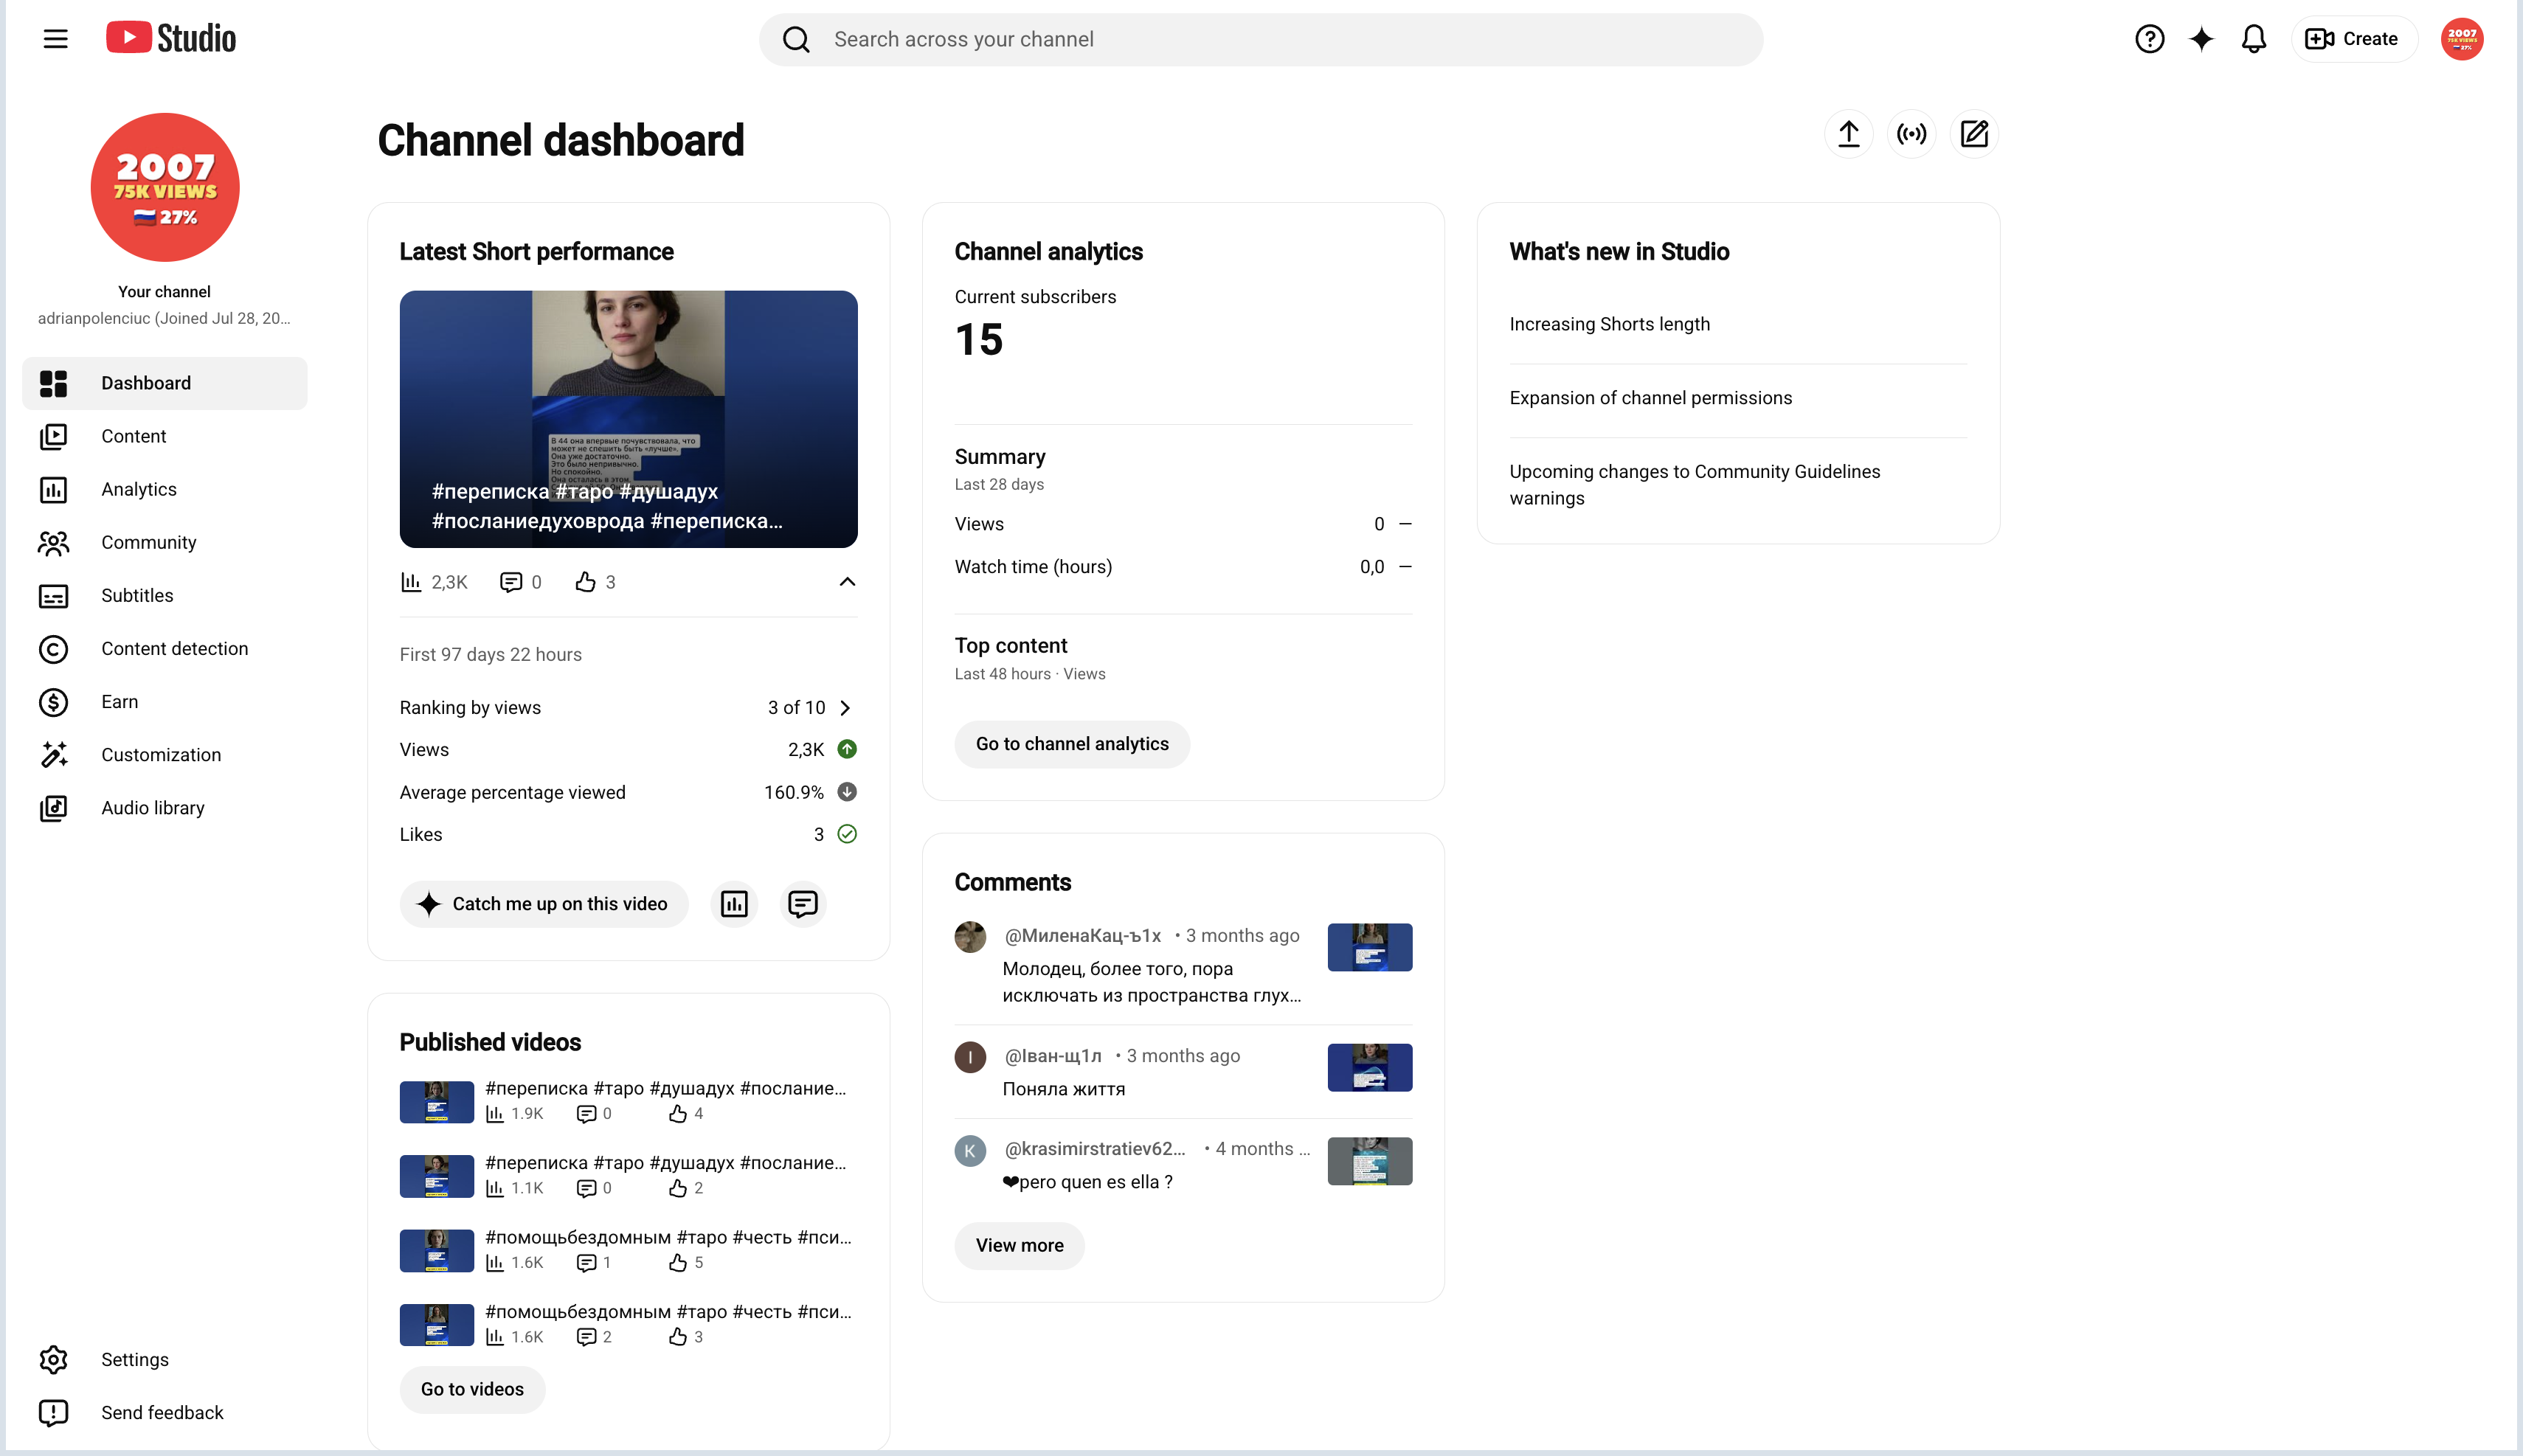Click the magic wand Customization icon
Image resolution: width=2523 pixels, height=1456 pixels.
click(x=53, y=754)
